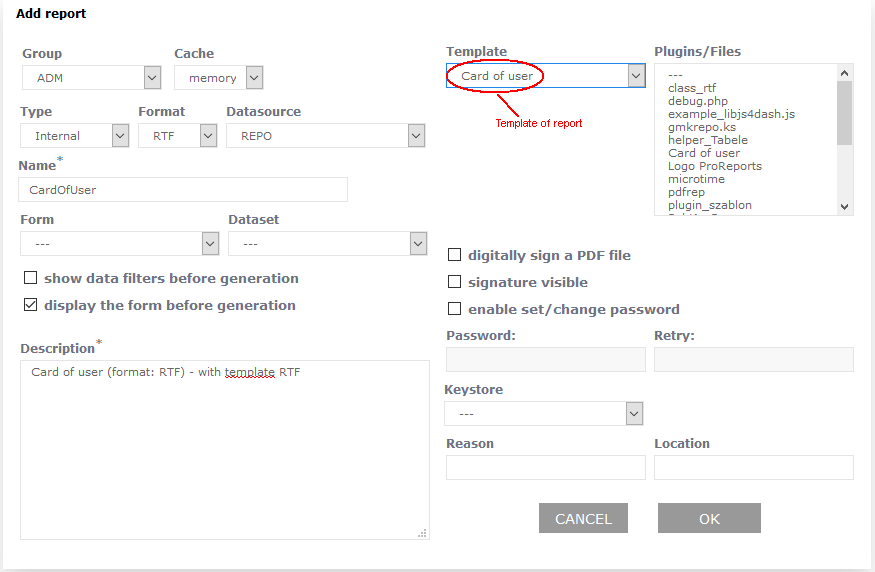Enable the signature visible checkbox

455,282
